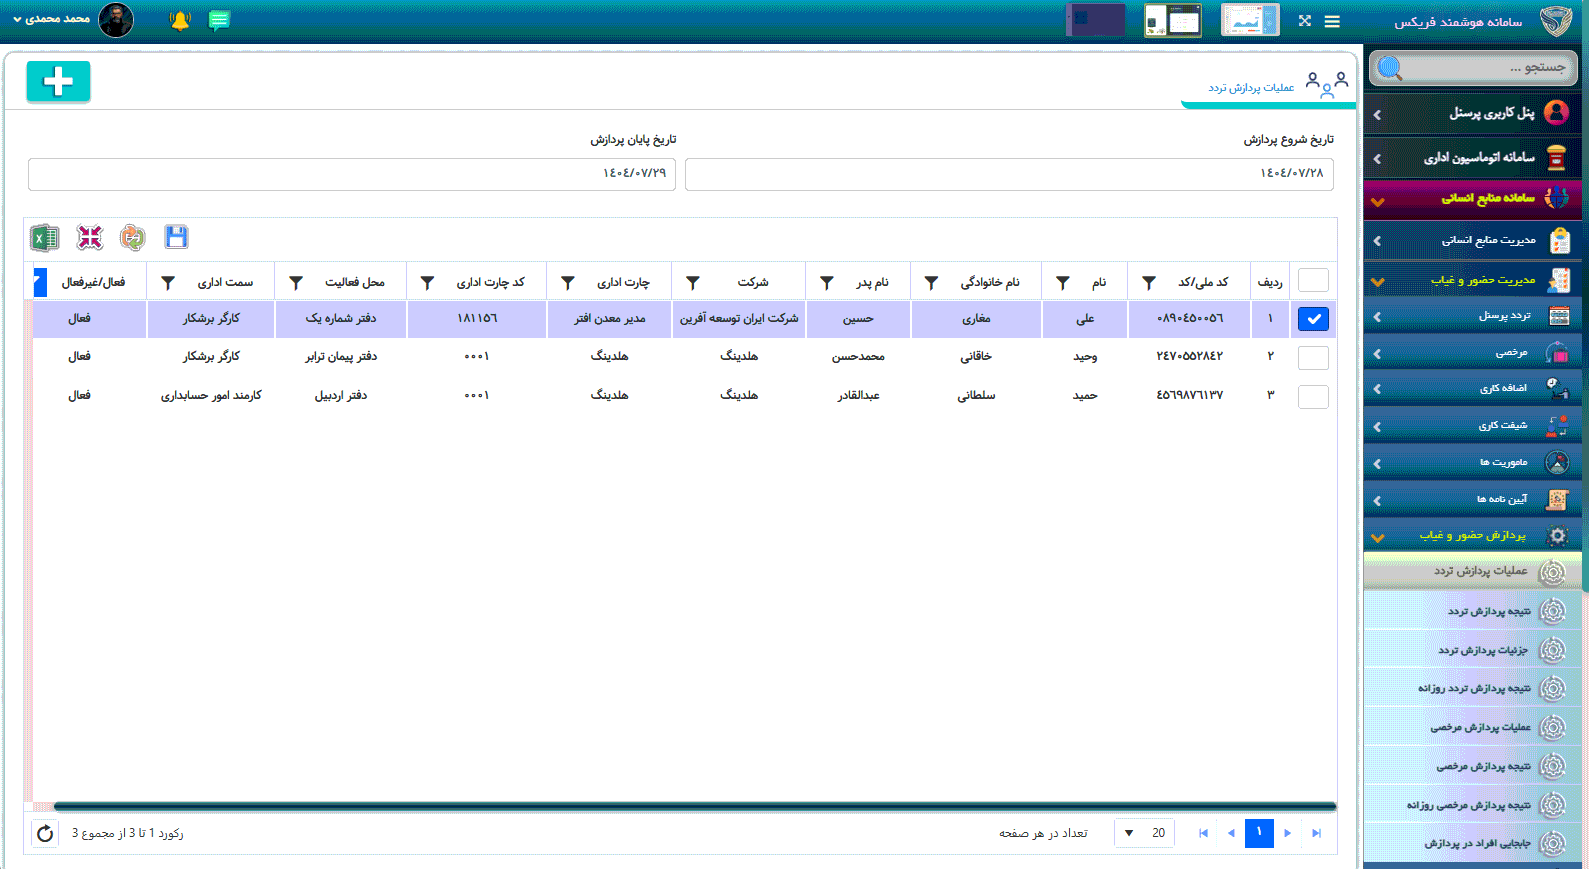The image size is (1589, 869).
Task: Click the hamburger menu icon in header
Action: click(x=1332, y=21)
